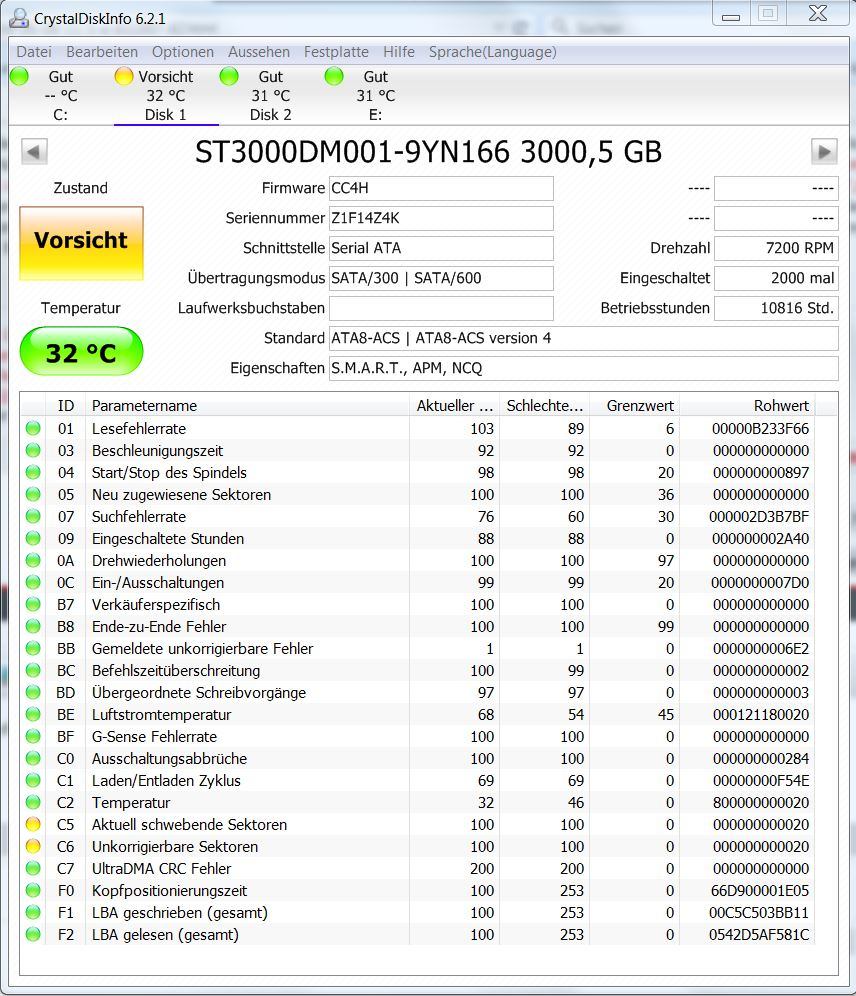Click the CrystalDiskInfo title bar app icon

click(x=19, y=18)
